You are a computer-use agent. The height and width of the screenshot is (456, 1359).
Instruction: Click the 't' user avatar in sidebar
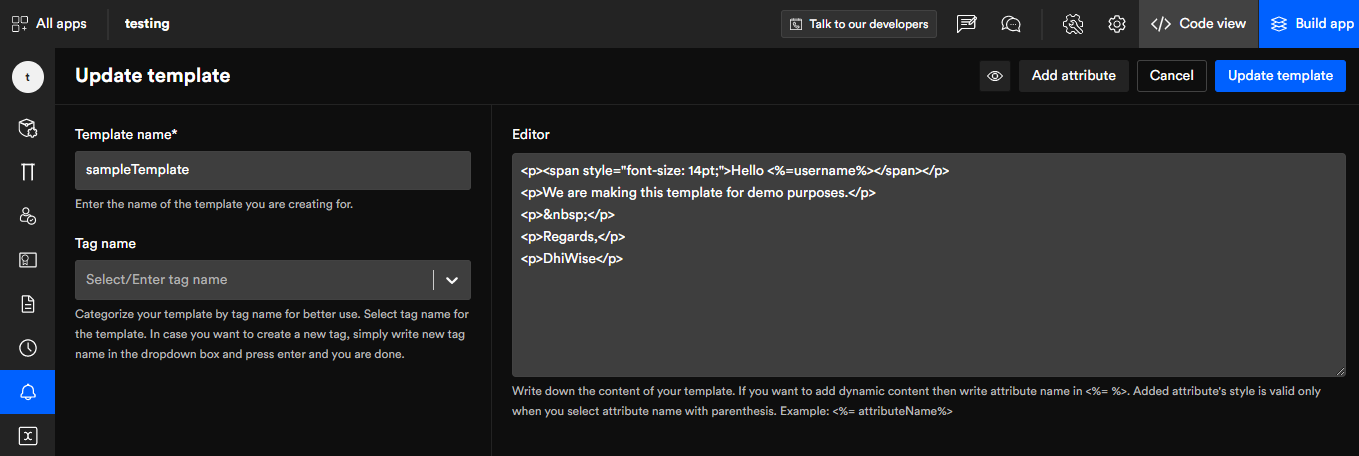coord(28,77)
